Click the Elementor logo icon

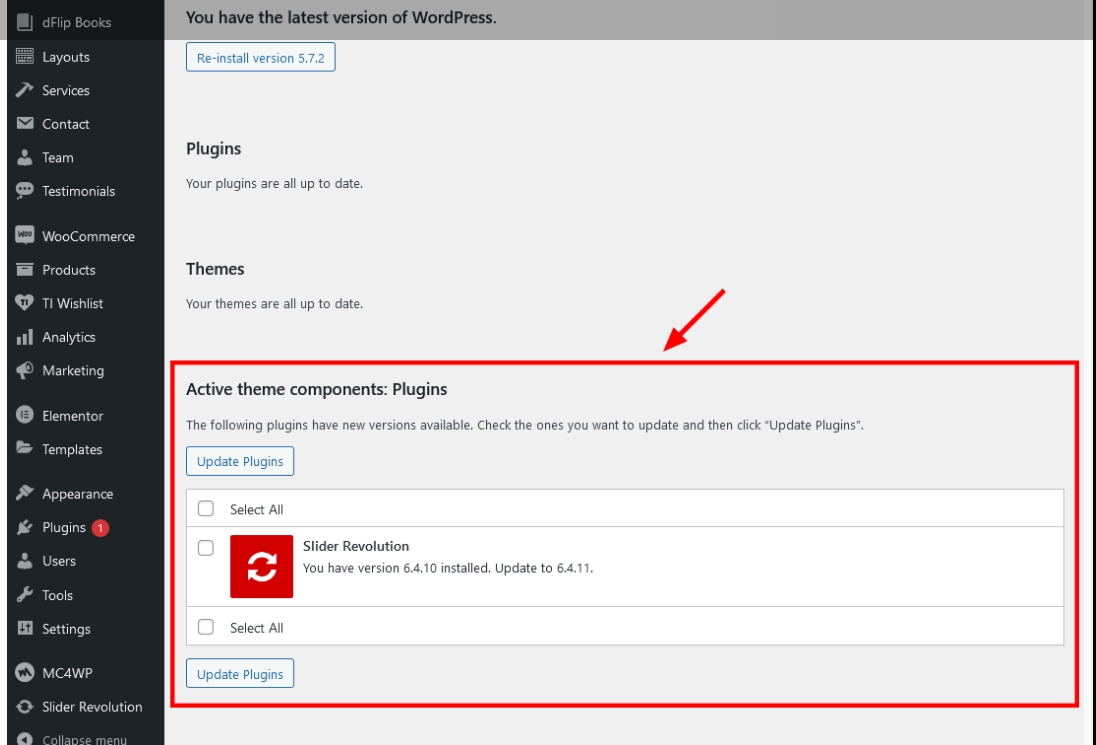24,415
